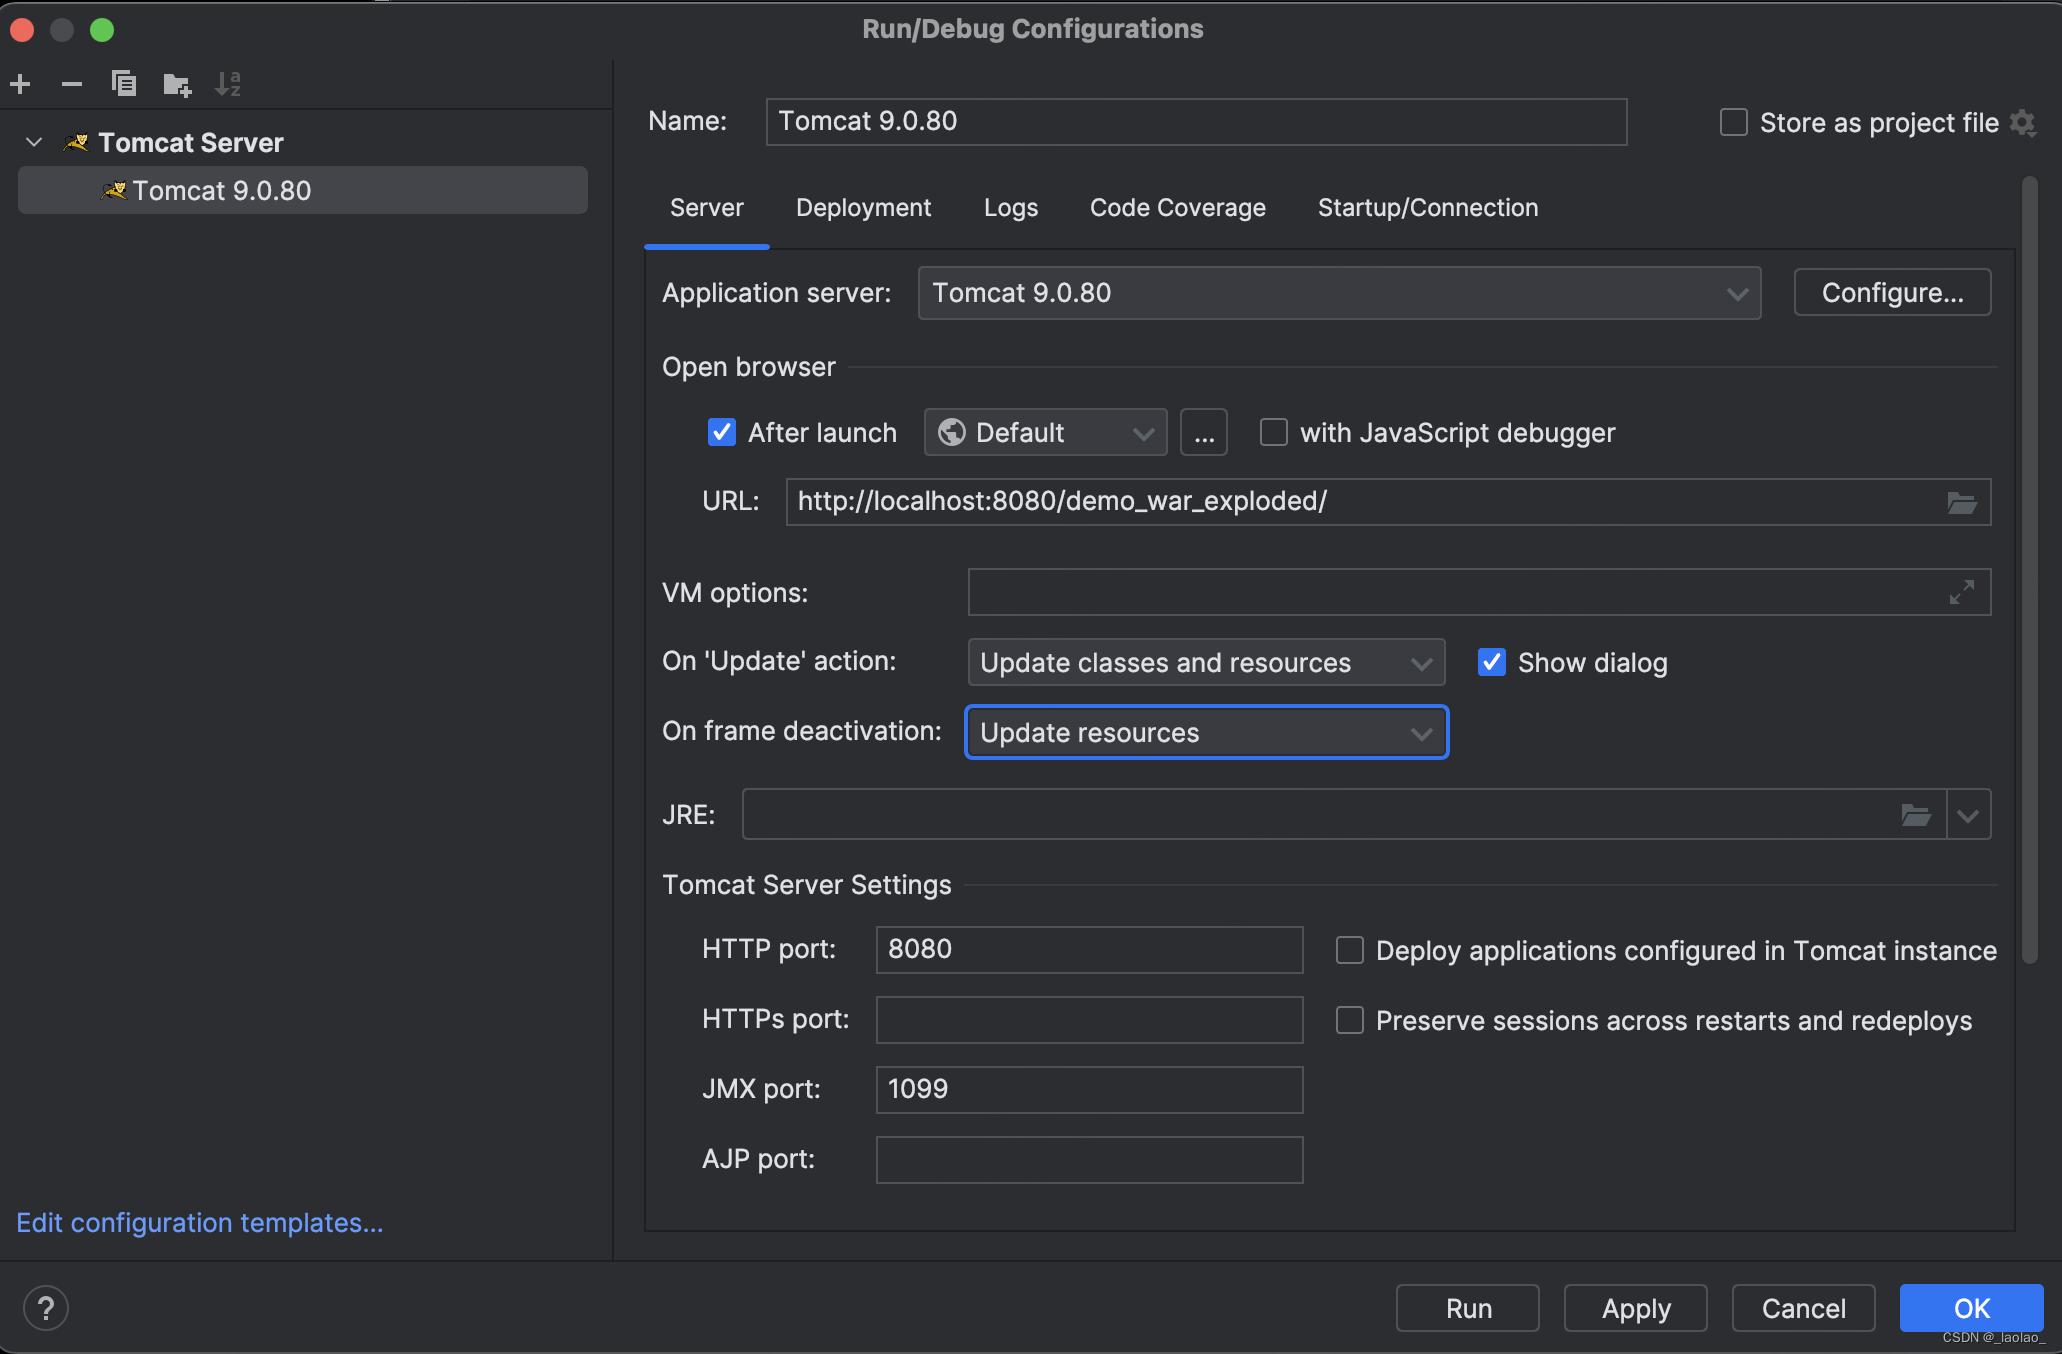
Task: Uncheck After launch option
Action: [x=722, y=432]
